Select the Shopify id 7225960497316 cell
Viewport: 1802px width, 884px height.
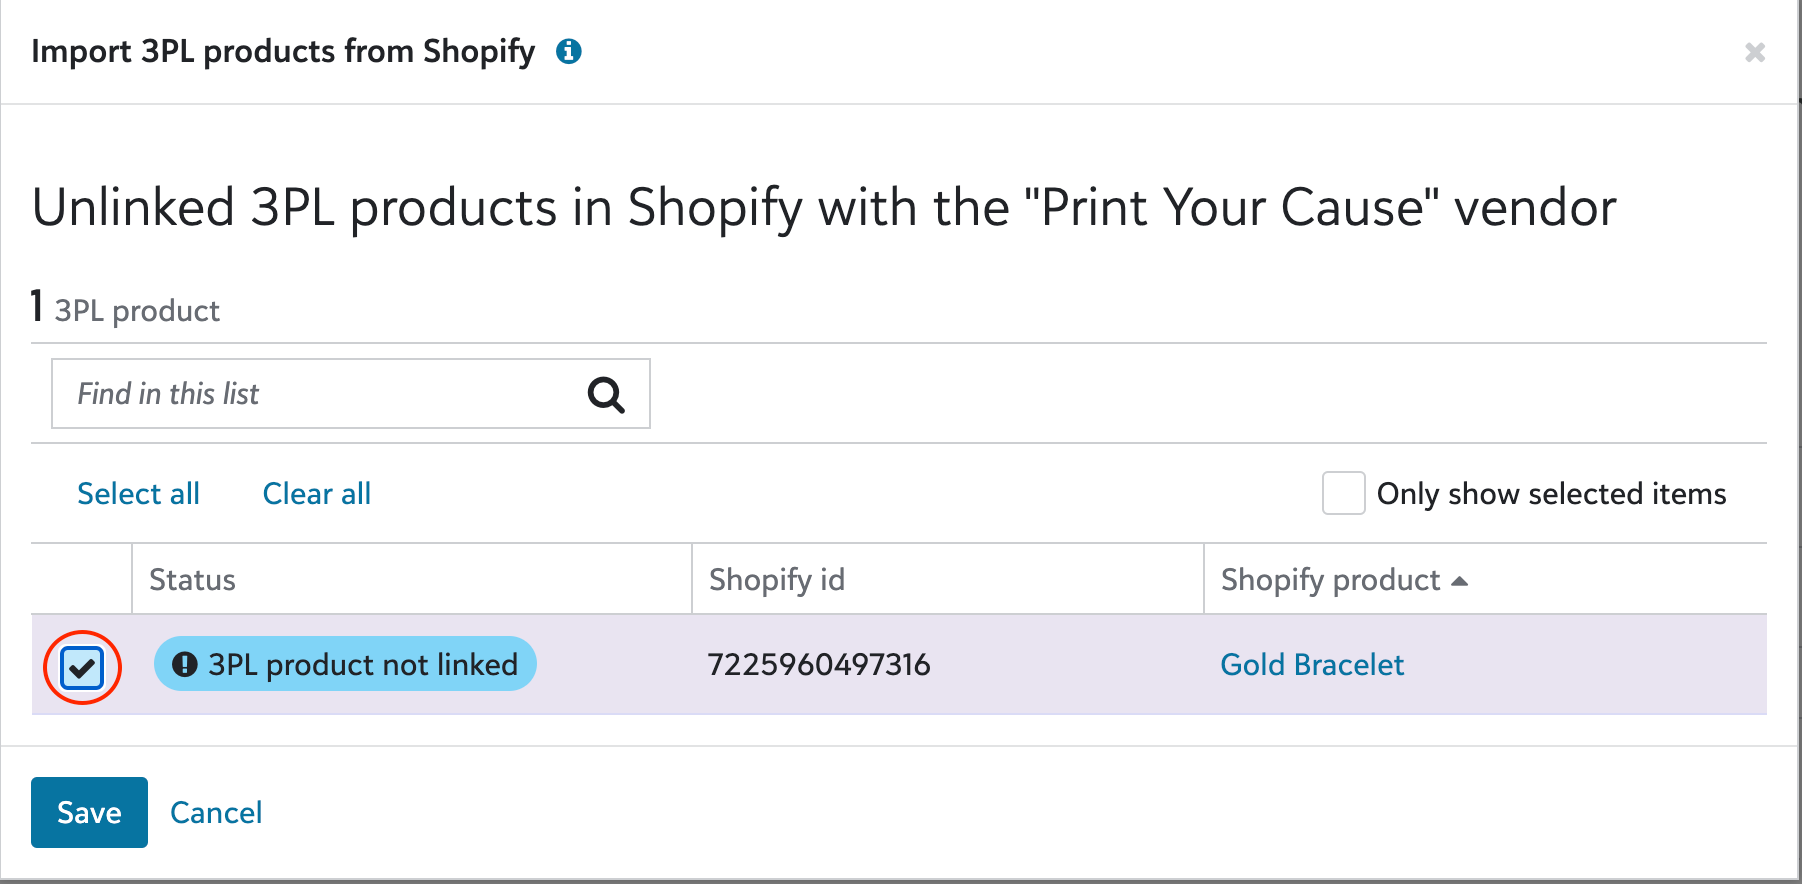819,665
